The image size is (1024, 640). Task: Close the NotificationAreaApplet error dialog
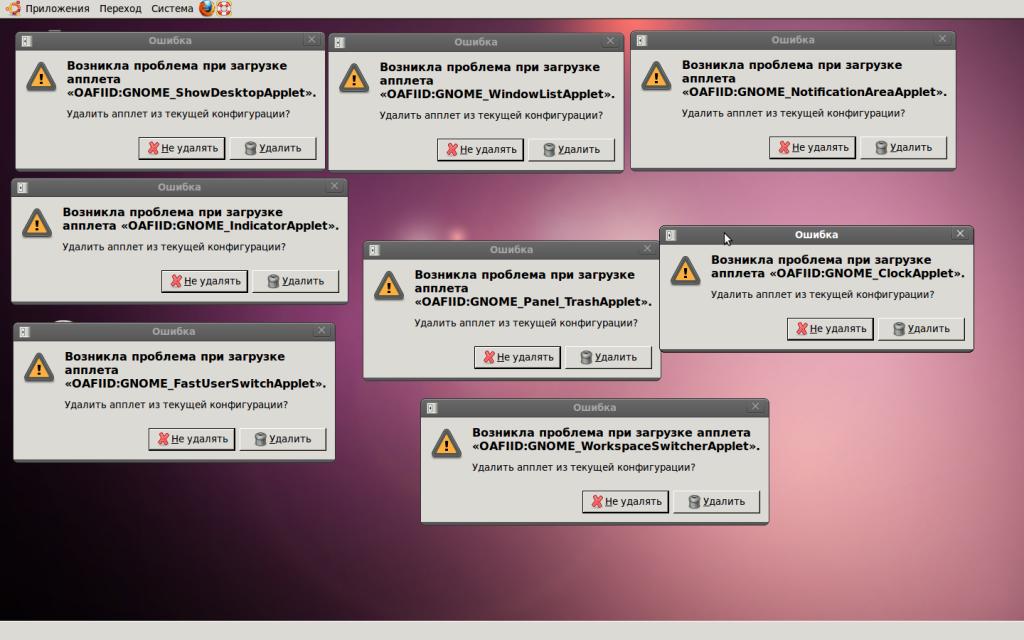coord(942,39)
